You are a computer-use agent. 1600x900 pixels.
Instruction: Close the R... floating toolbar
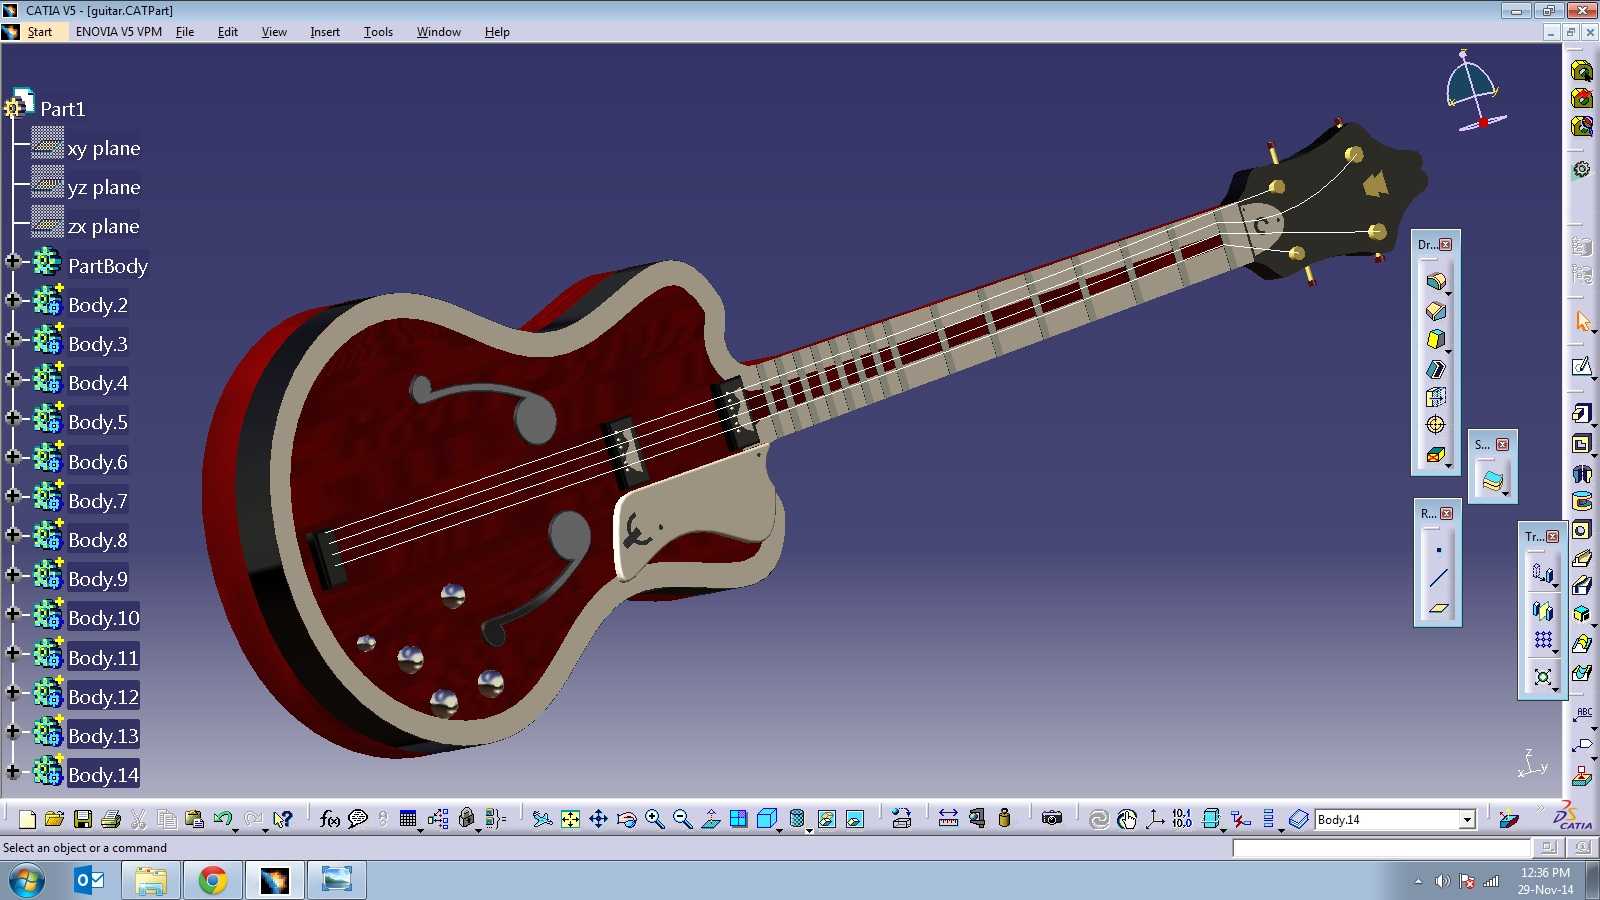(x=1446, y=513)
